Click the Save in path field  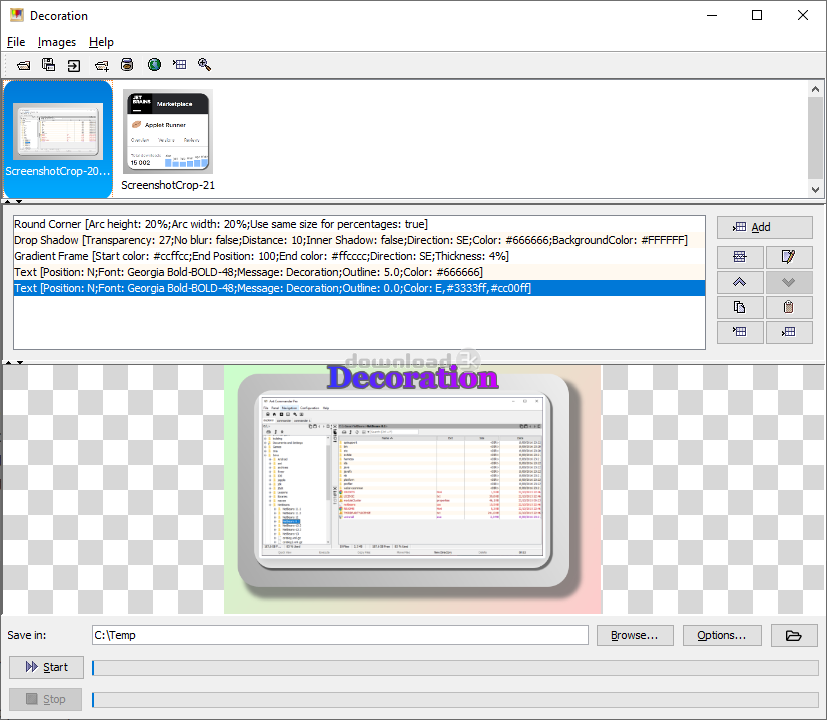point(340,635)
